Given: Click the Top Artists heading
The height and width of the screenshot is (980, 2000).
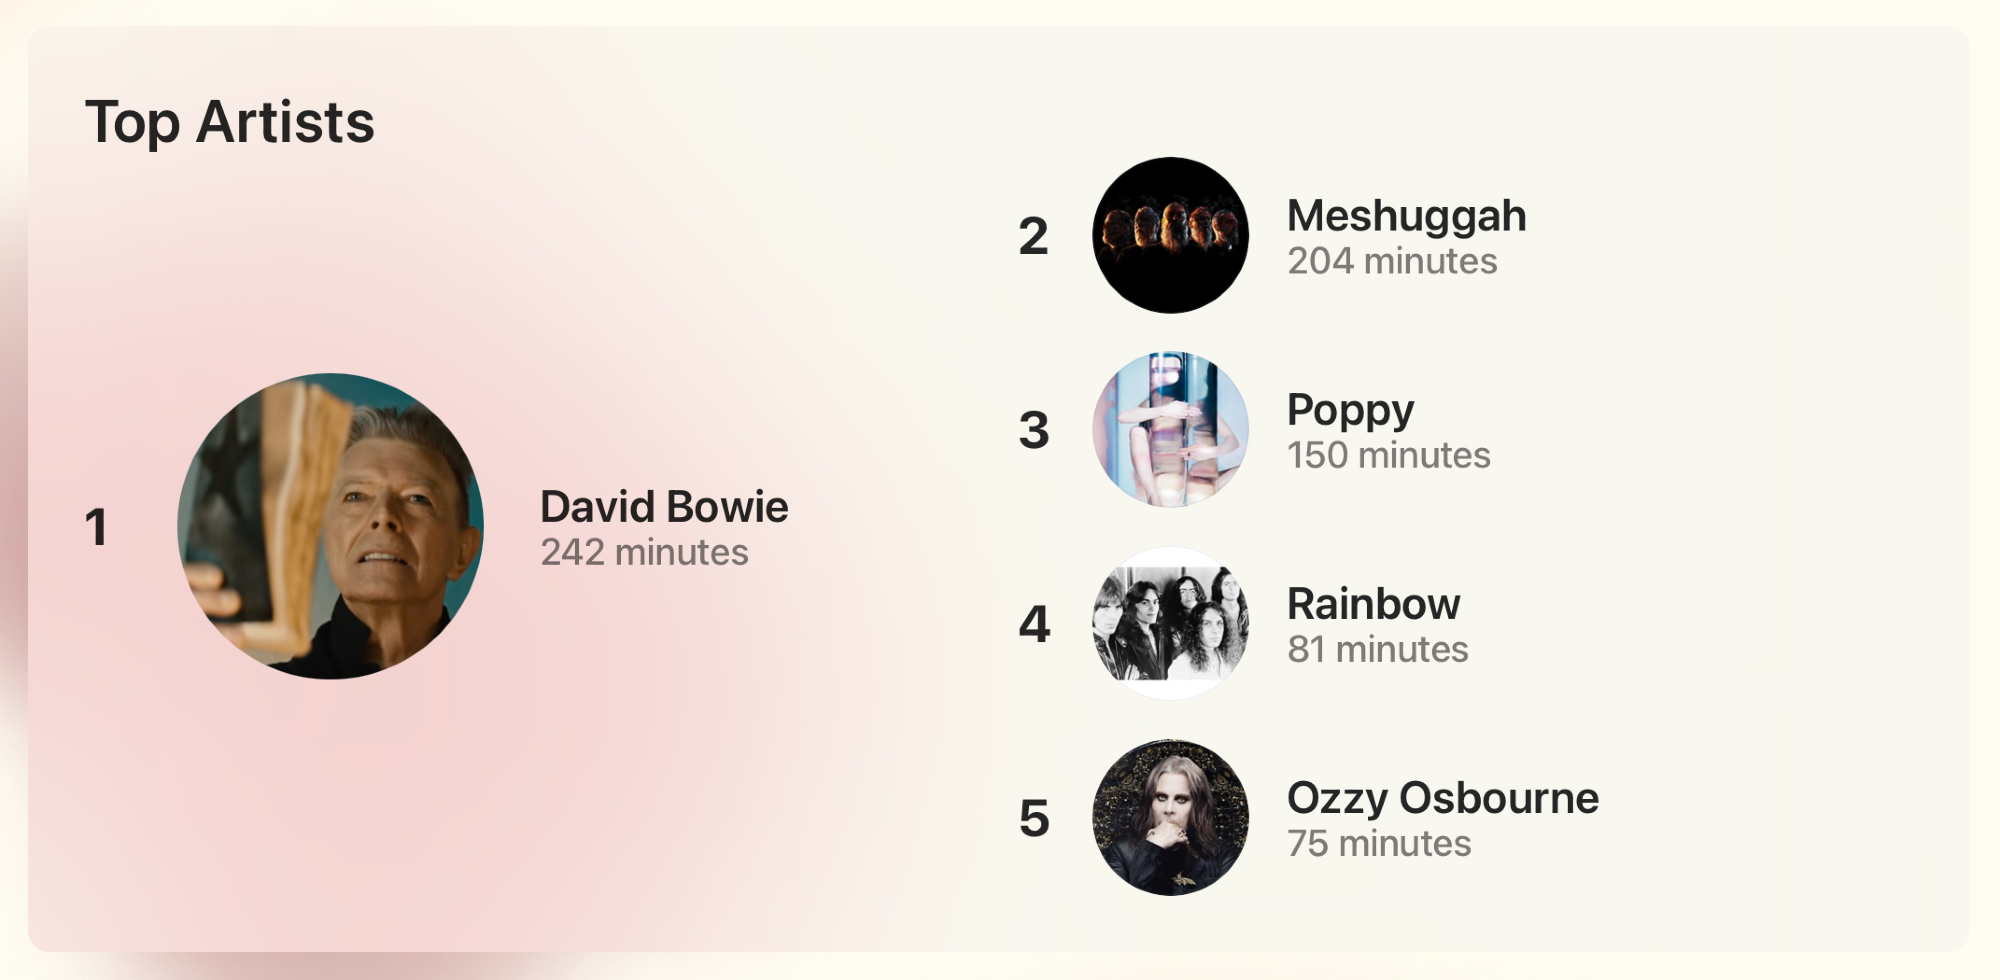Looking at the screenshot, I should (x=230, y=122).
